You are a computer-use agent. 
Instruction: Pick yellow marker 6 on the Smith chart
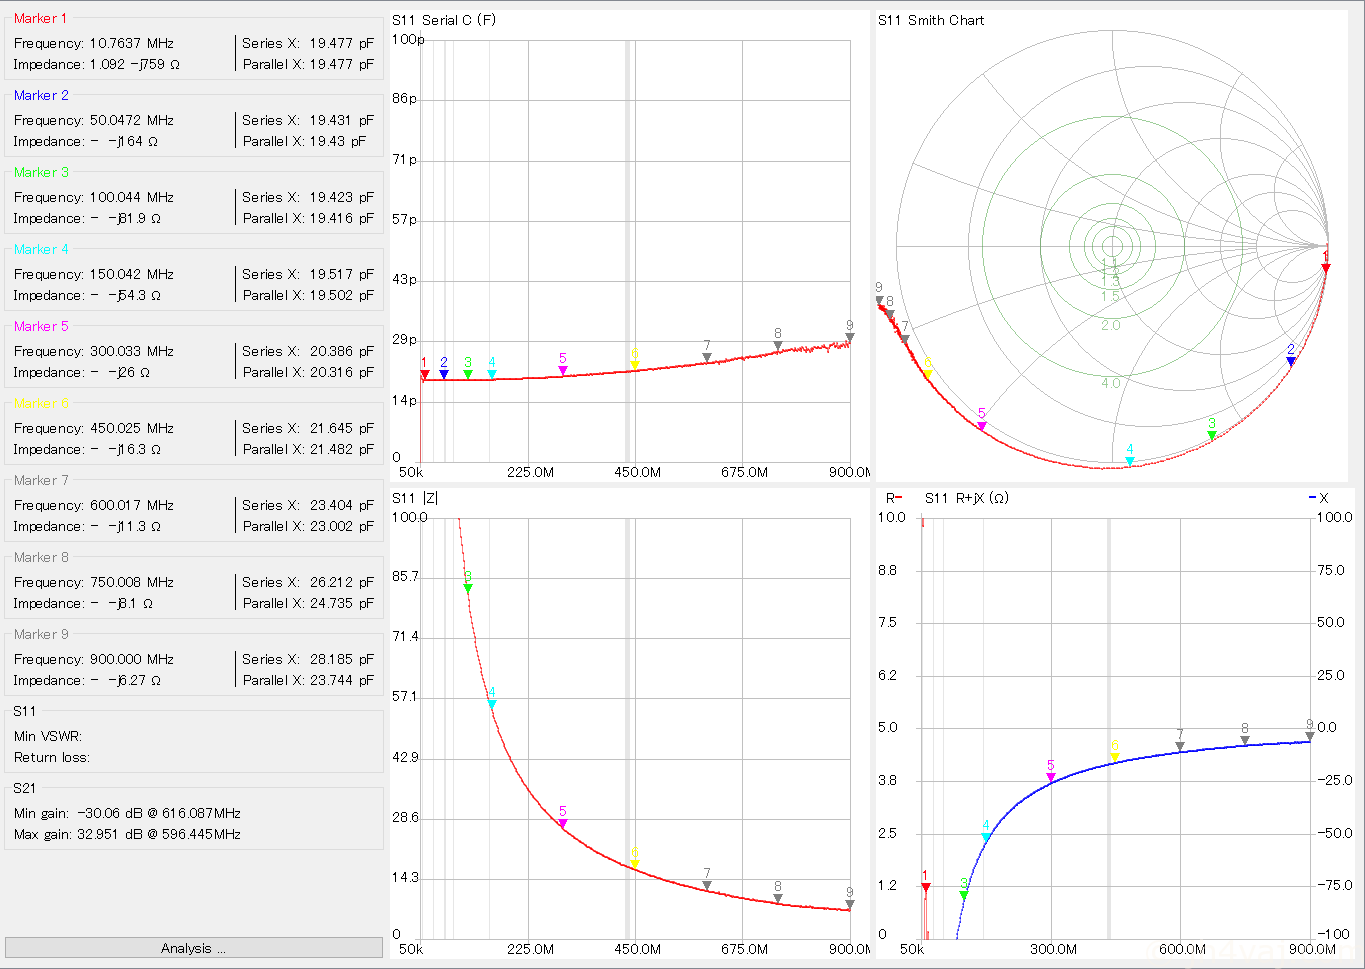click(928, 375)
